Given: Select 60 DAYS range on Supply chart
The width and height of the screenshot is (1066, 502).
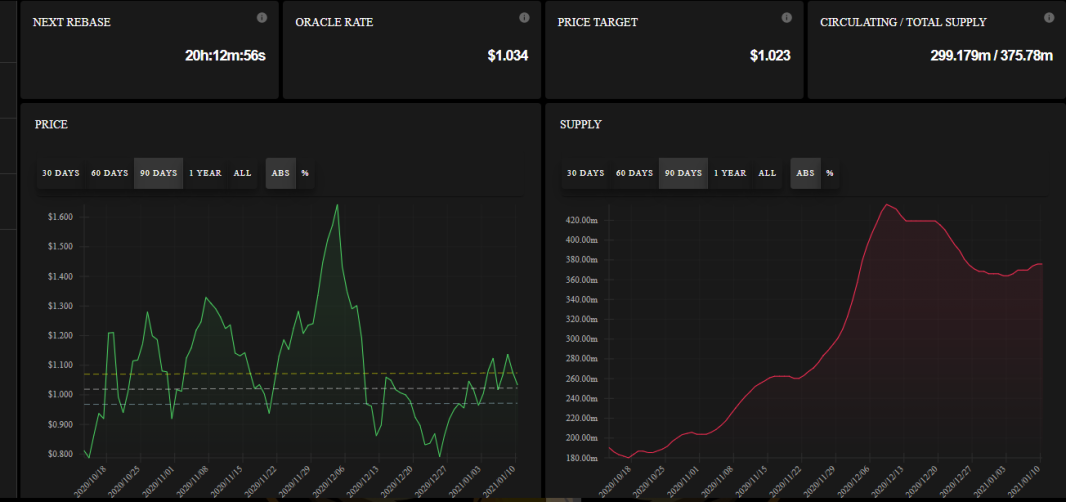Looking at the screenshot, I should (634, 173).
